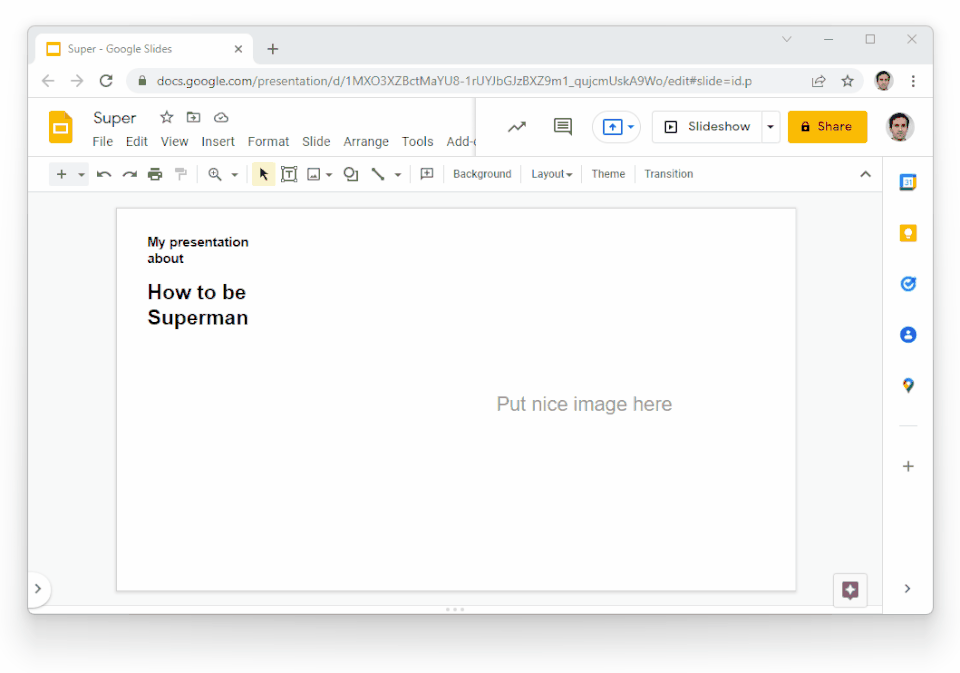This screenshot has height=673, width=960.
Task: Open the Format menu
Action: [x=268, y=141]
